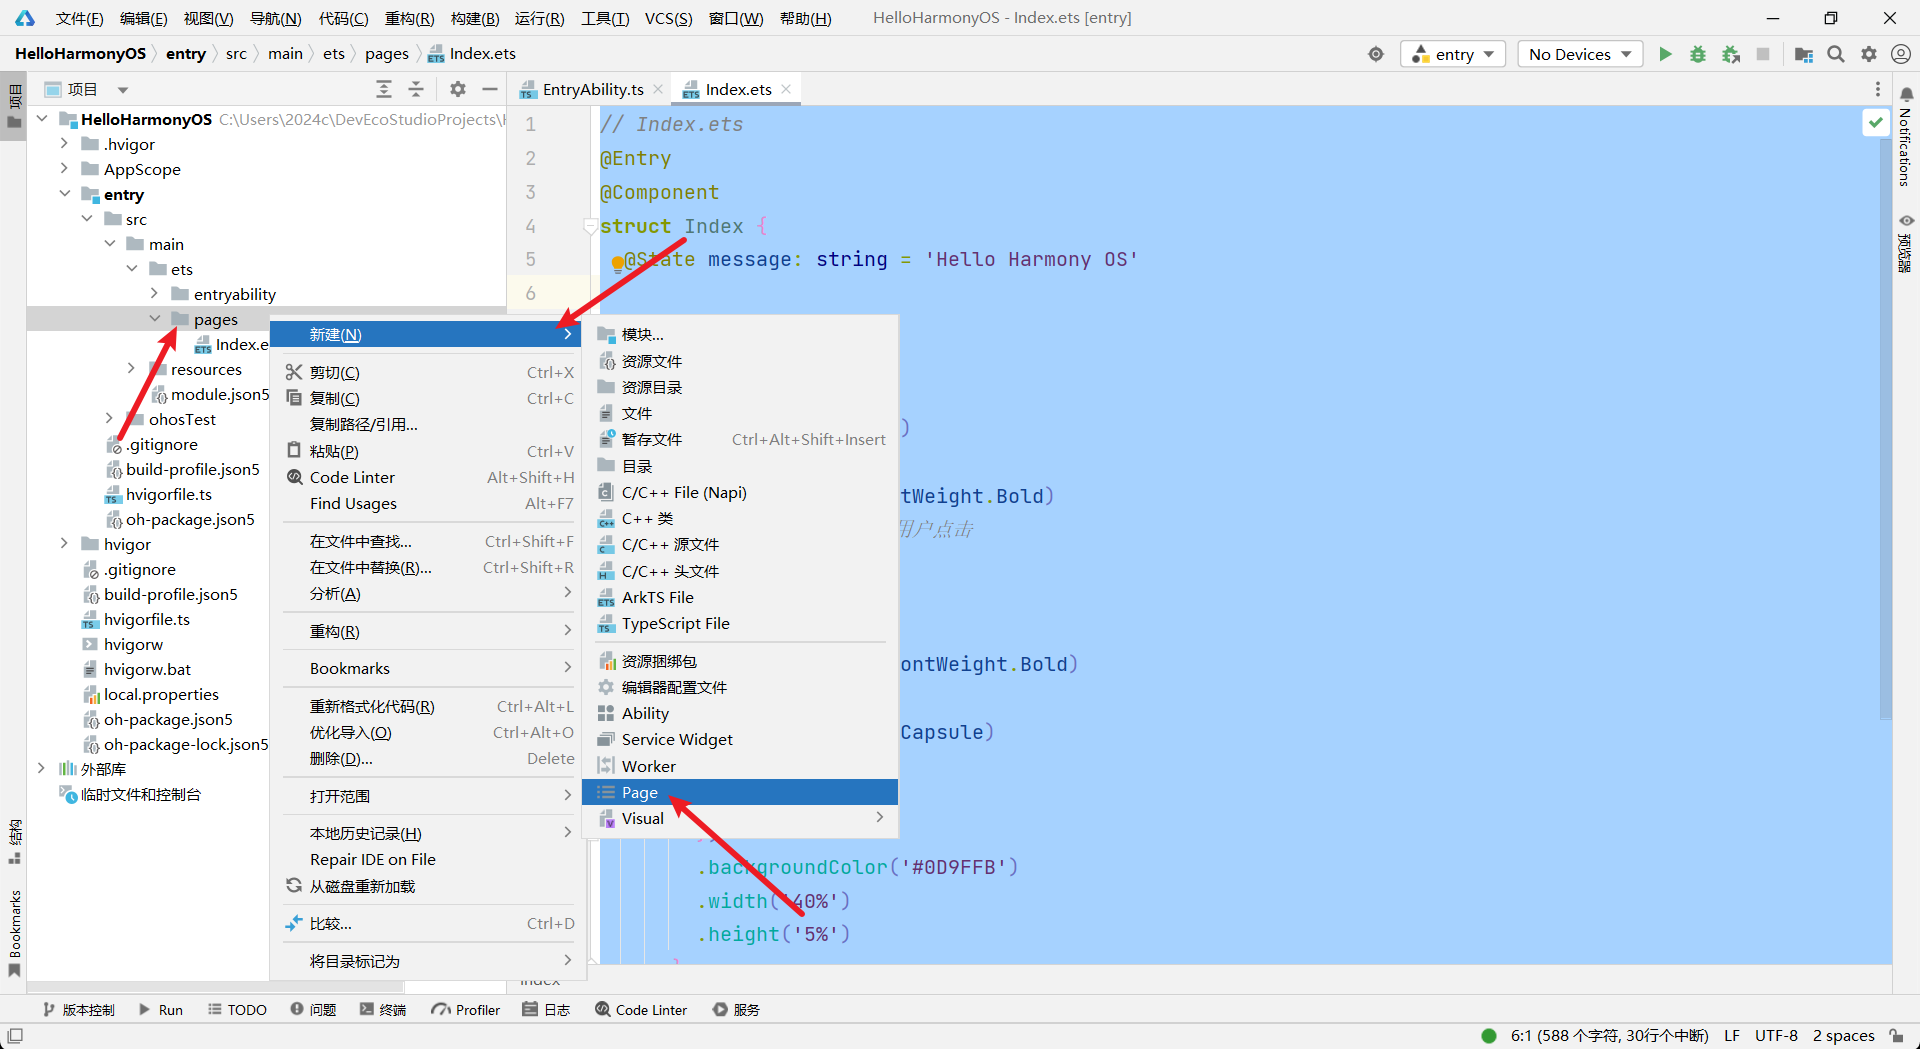Open the TODO tool window

237,1010
